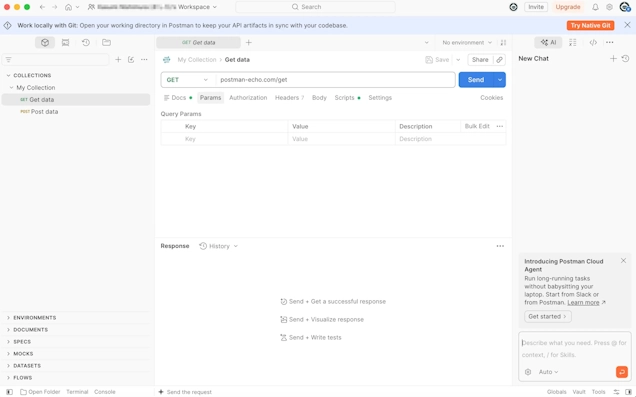Open the tabs list chevron

tap(426, 43)
